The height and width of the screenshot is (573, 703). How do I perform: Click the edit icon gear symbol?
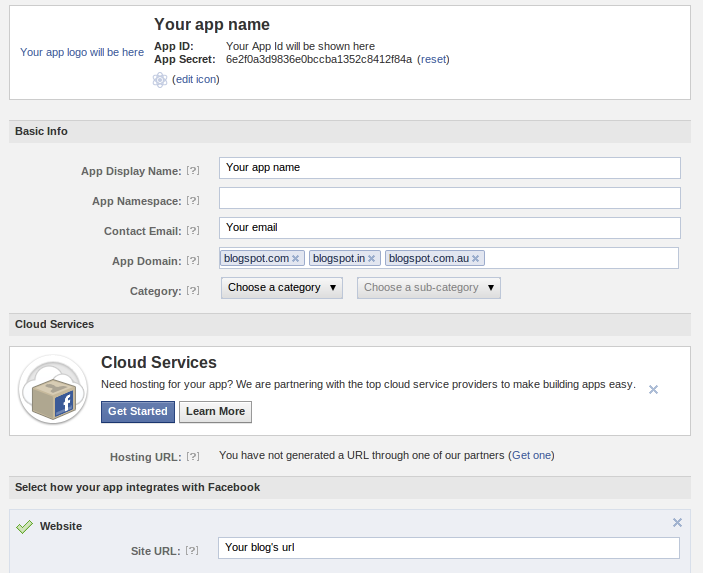pos(160,80)
